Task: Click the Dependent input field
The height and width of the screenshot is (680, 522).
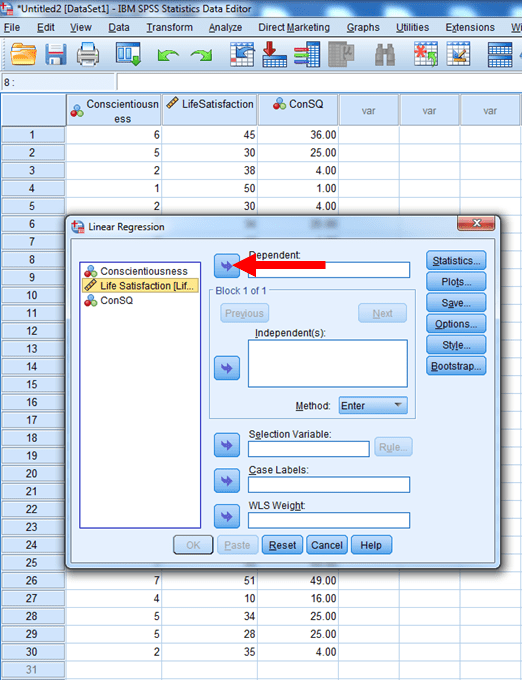Action: click(x=329, y=270)
